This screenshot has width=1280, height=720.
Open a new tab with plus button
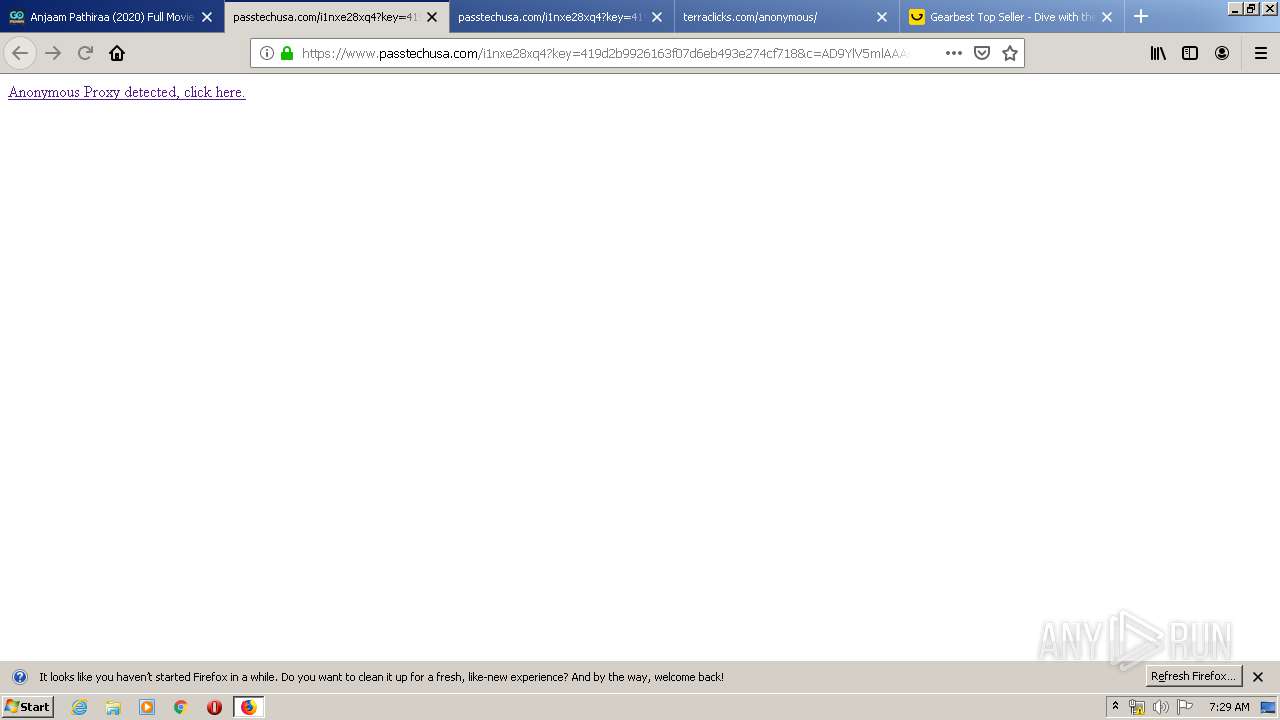[x=1141, y=16]
